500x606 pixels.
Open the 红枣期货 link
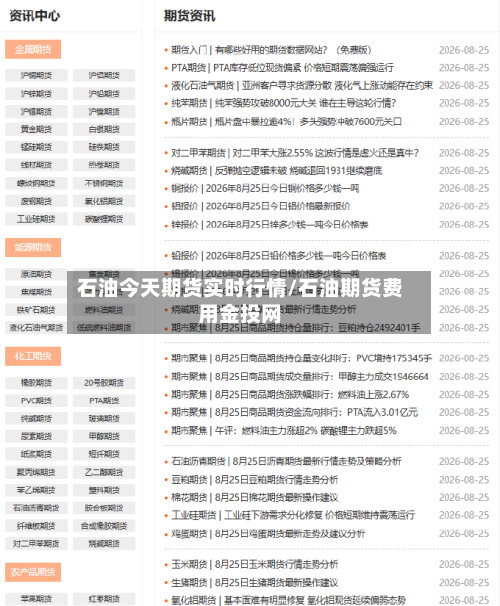coord(104,599)
